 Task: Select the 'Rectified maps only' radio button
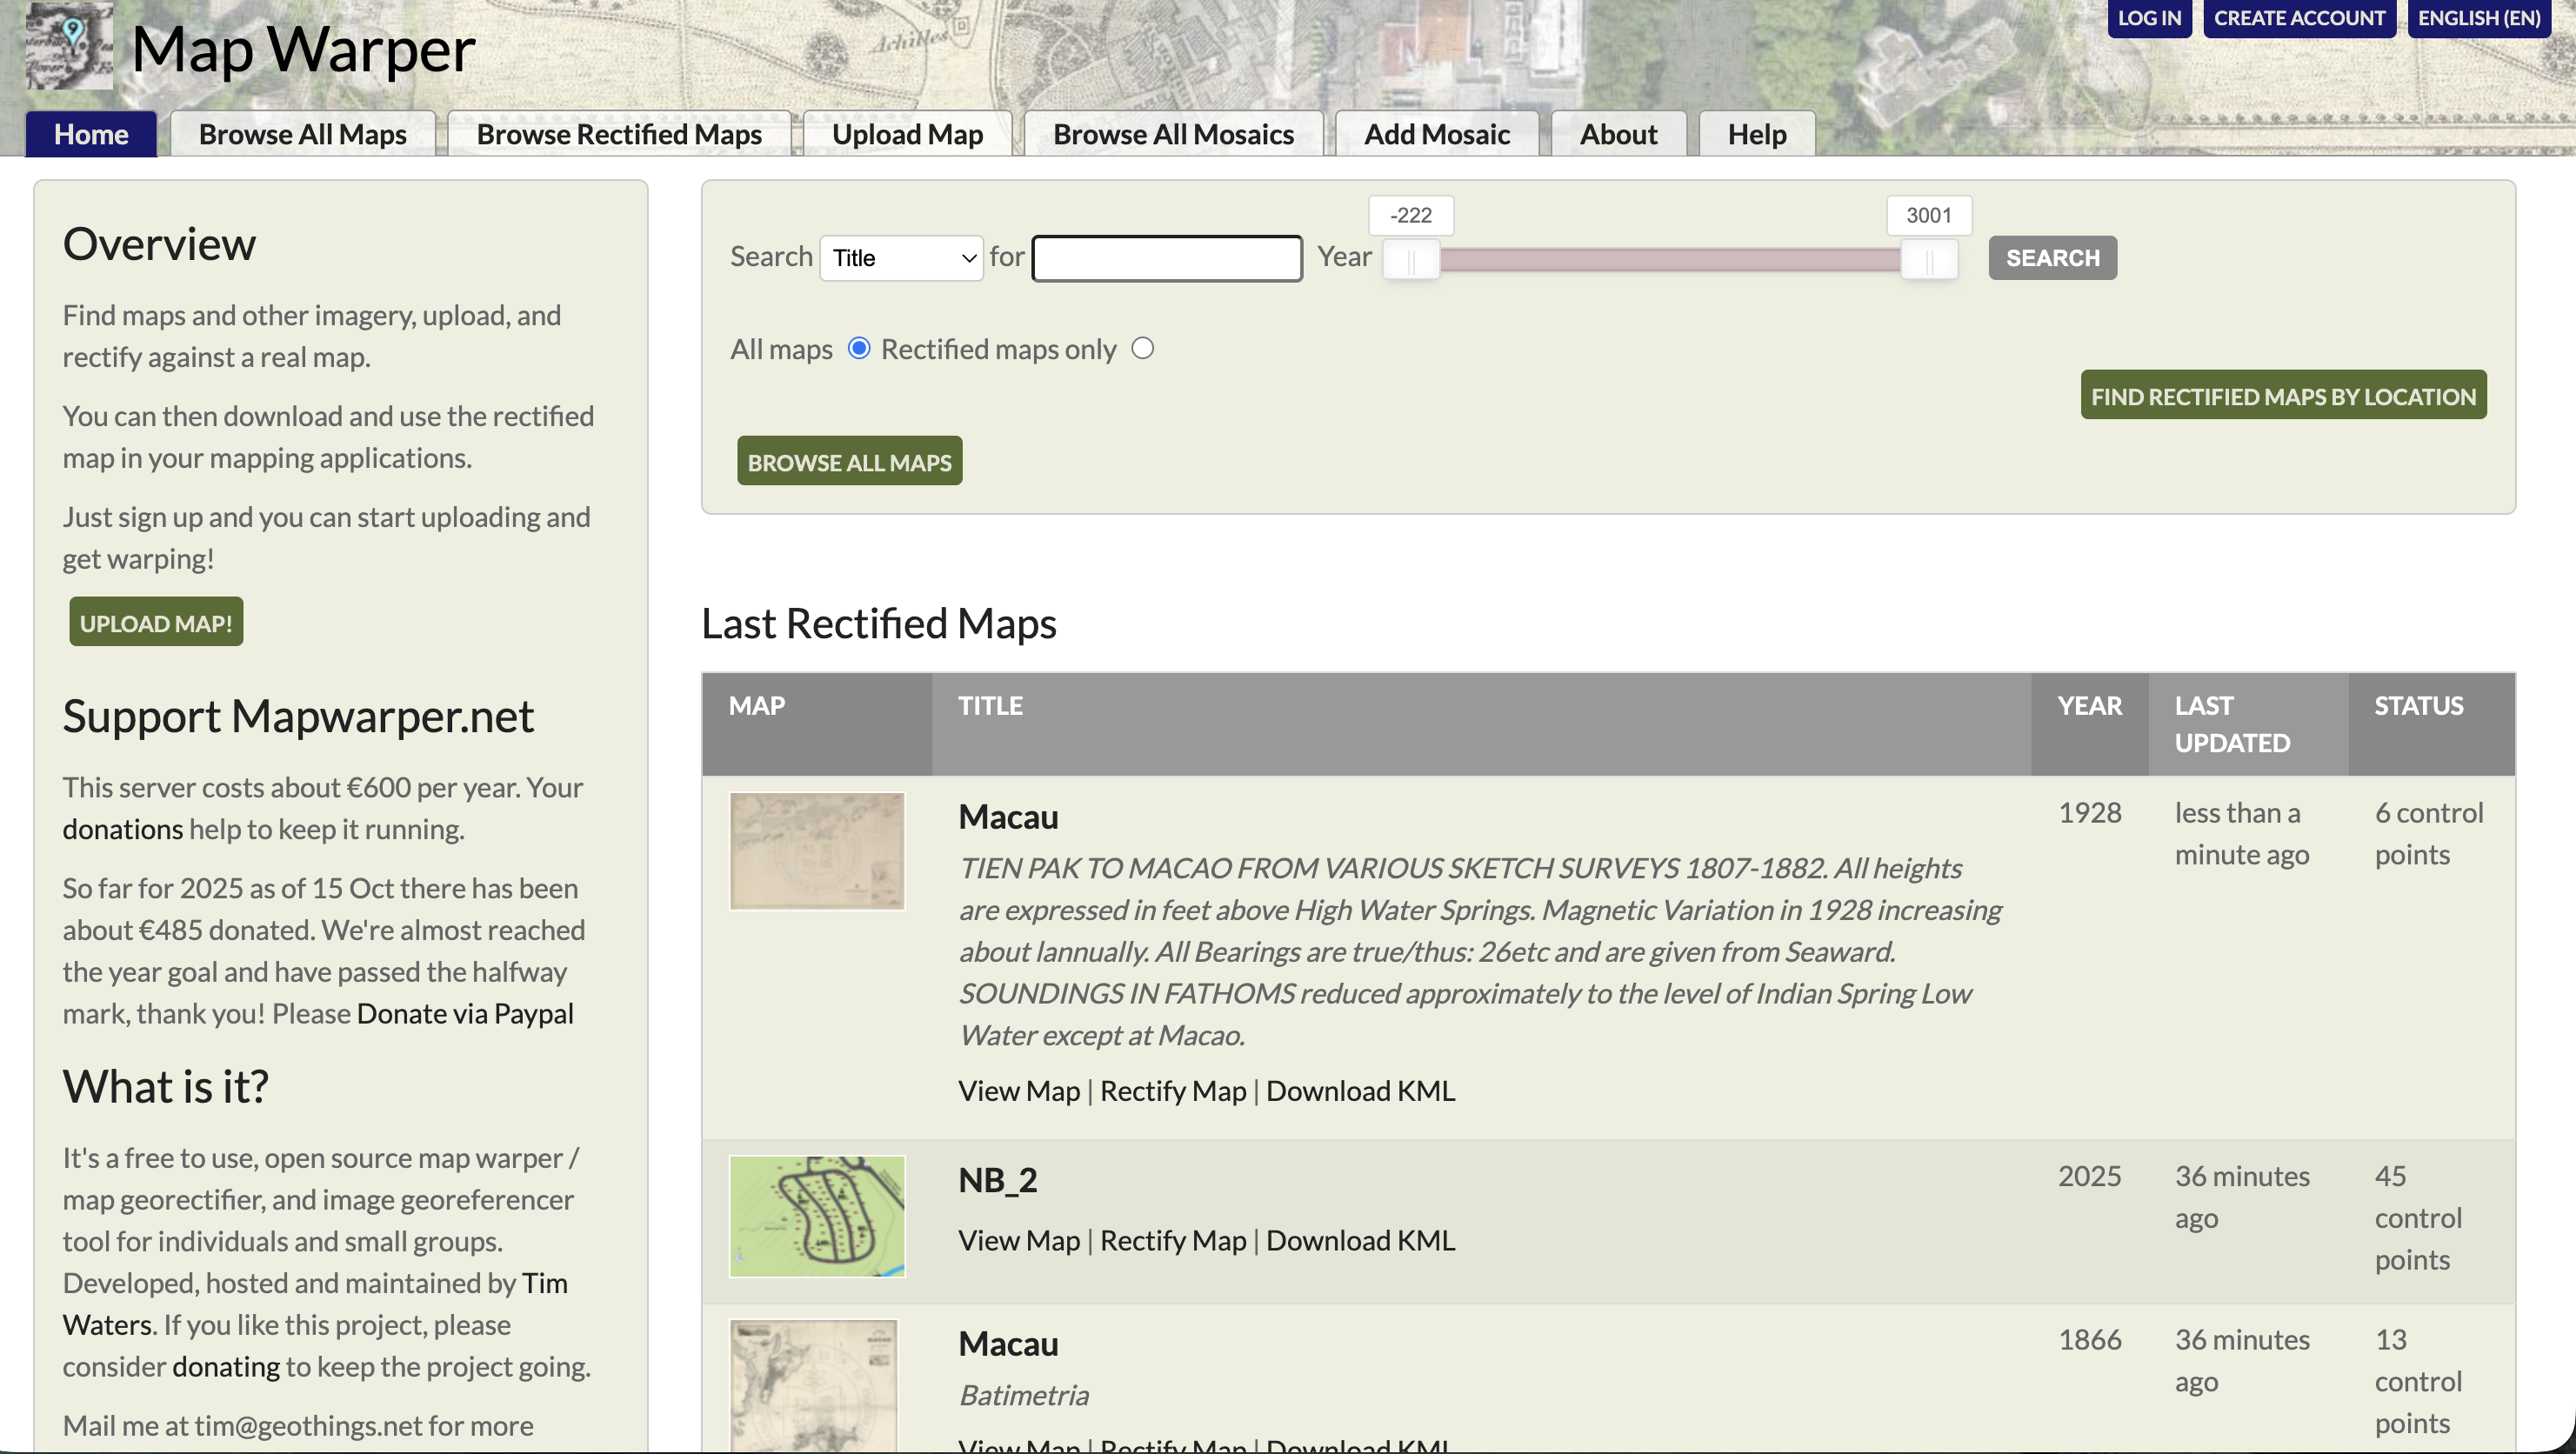pos(1142,348)
